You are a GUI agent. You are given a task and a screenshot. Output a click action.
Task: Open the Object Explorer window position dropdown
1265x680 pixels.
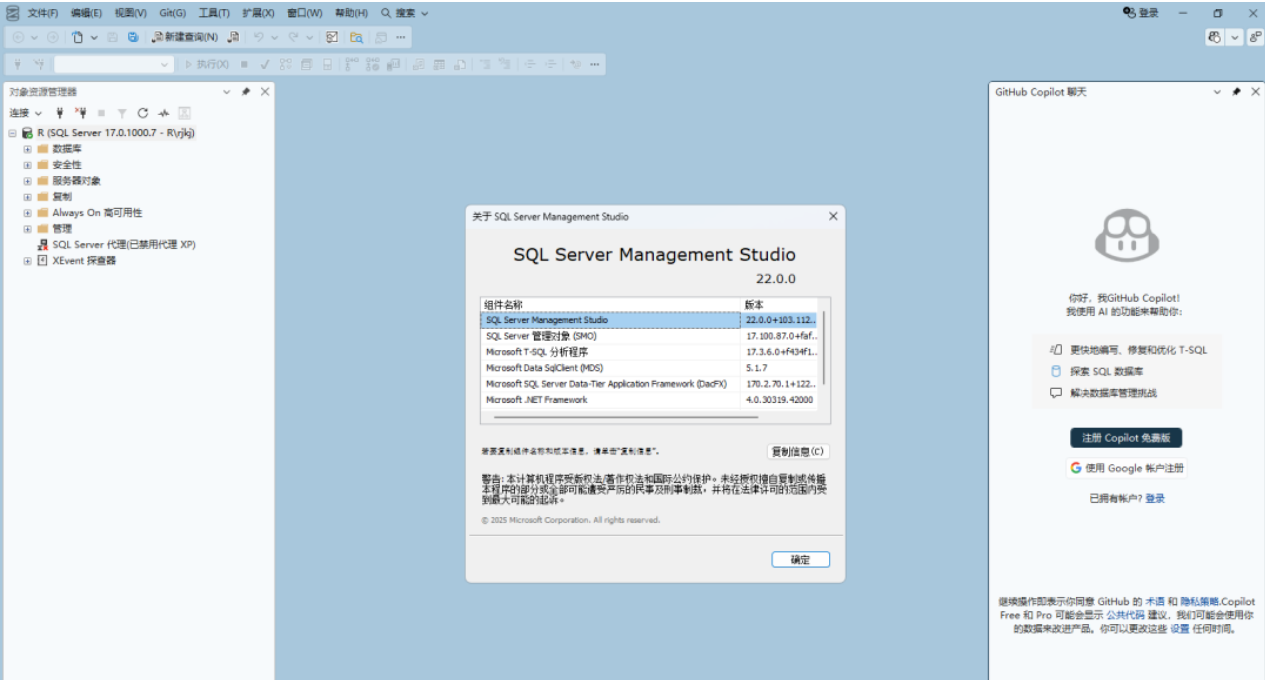coord(226,91)
